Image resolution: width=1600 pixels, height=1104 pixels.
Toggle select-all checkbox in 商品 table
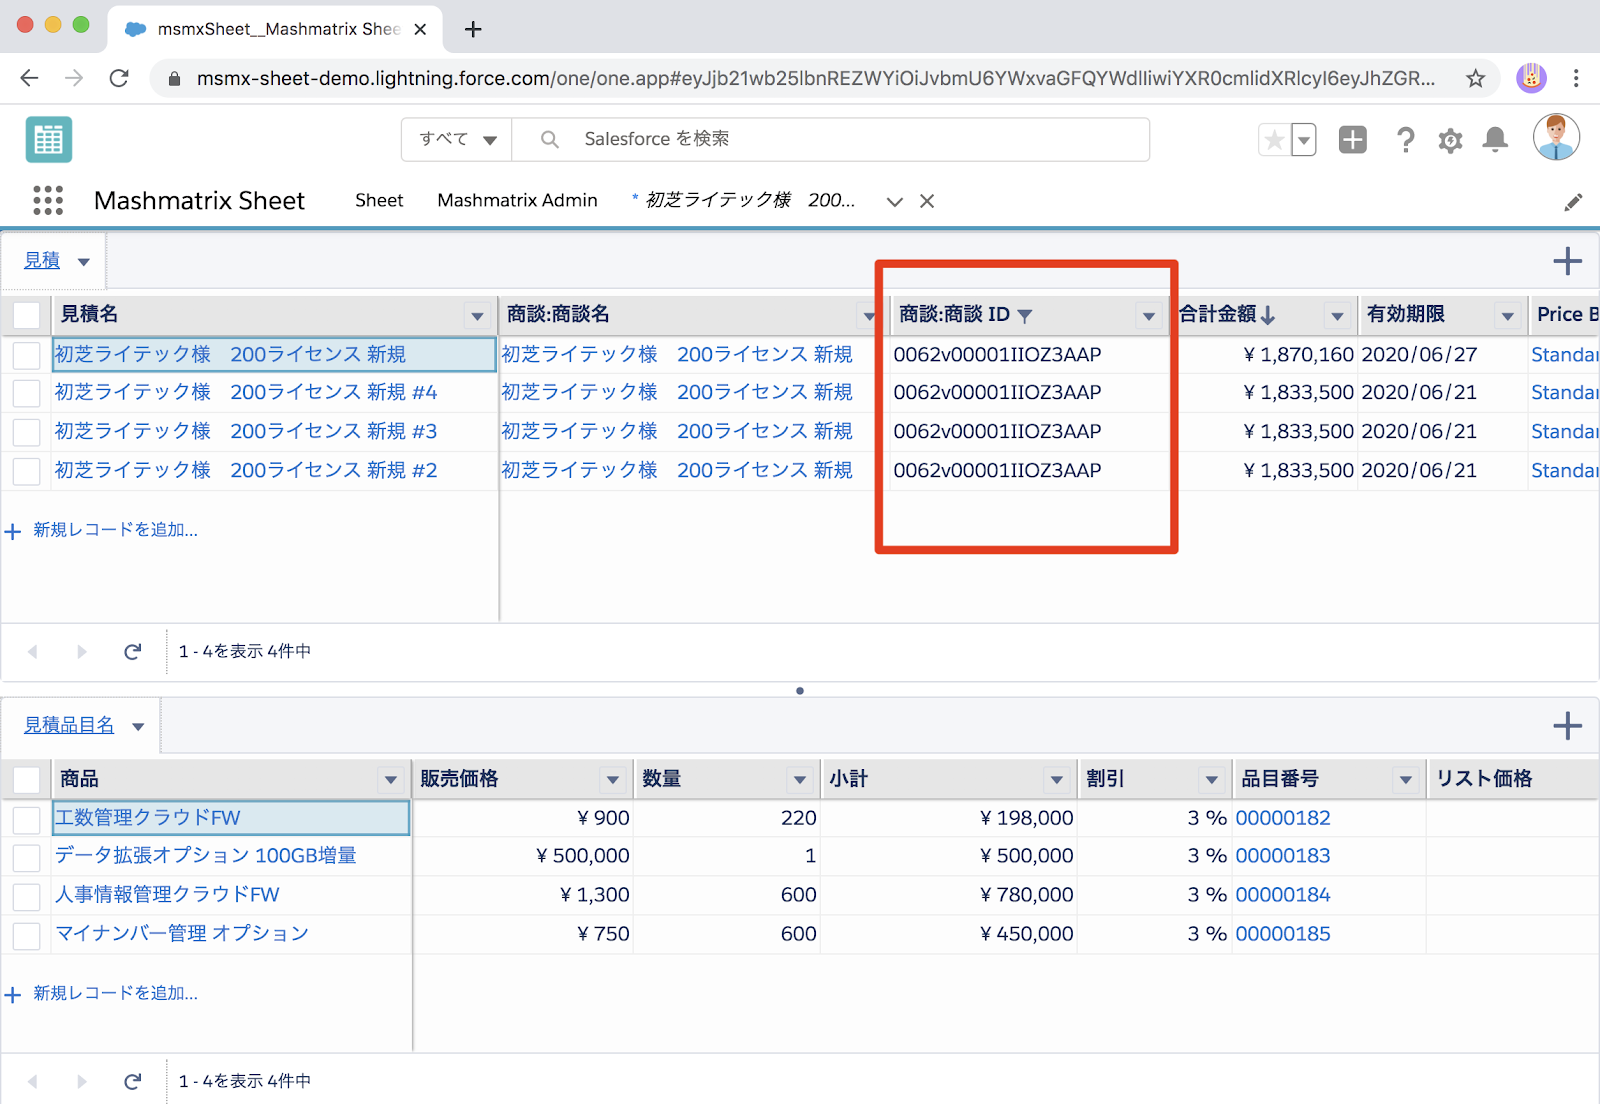(27, 779)
